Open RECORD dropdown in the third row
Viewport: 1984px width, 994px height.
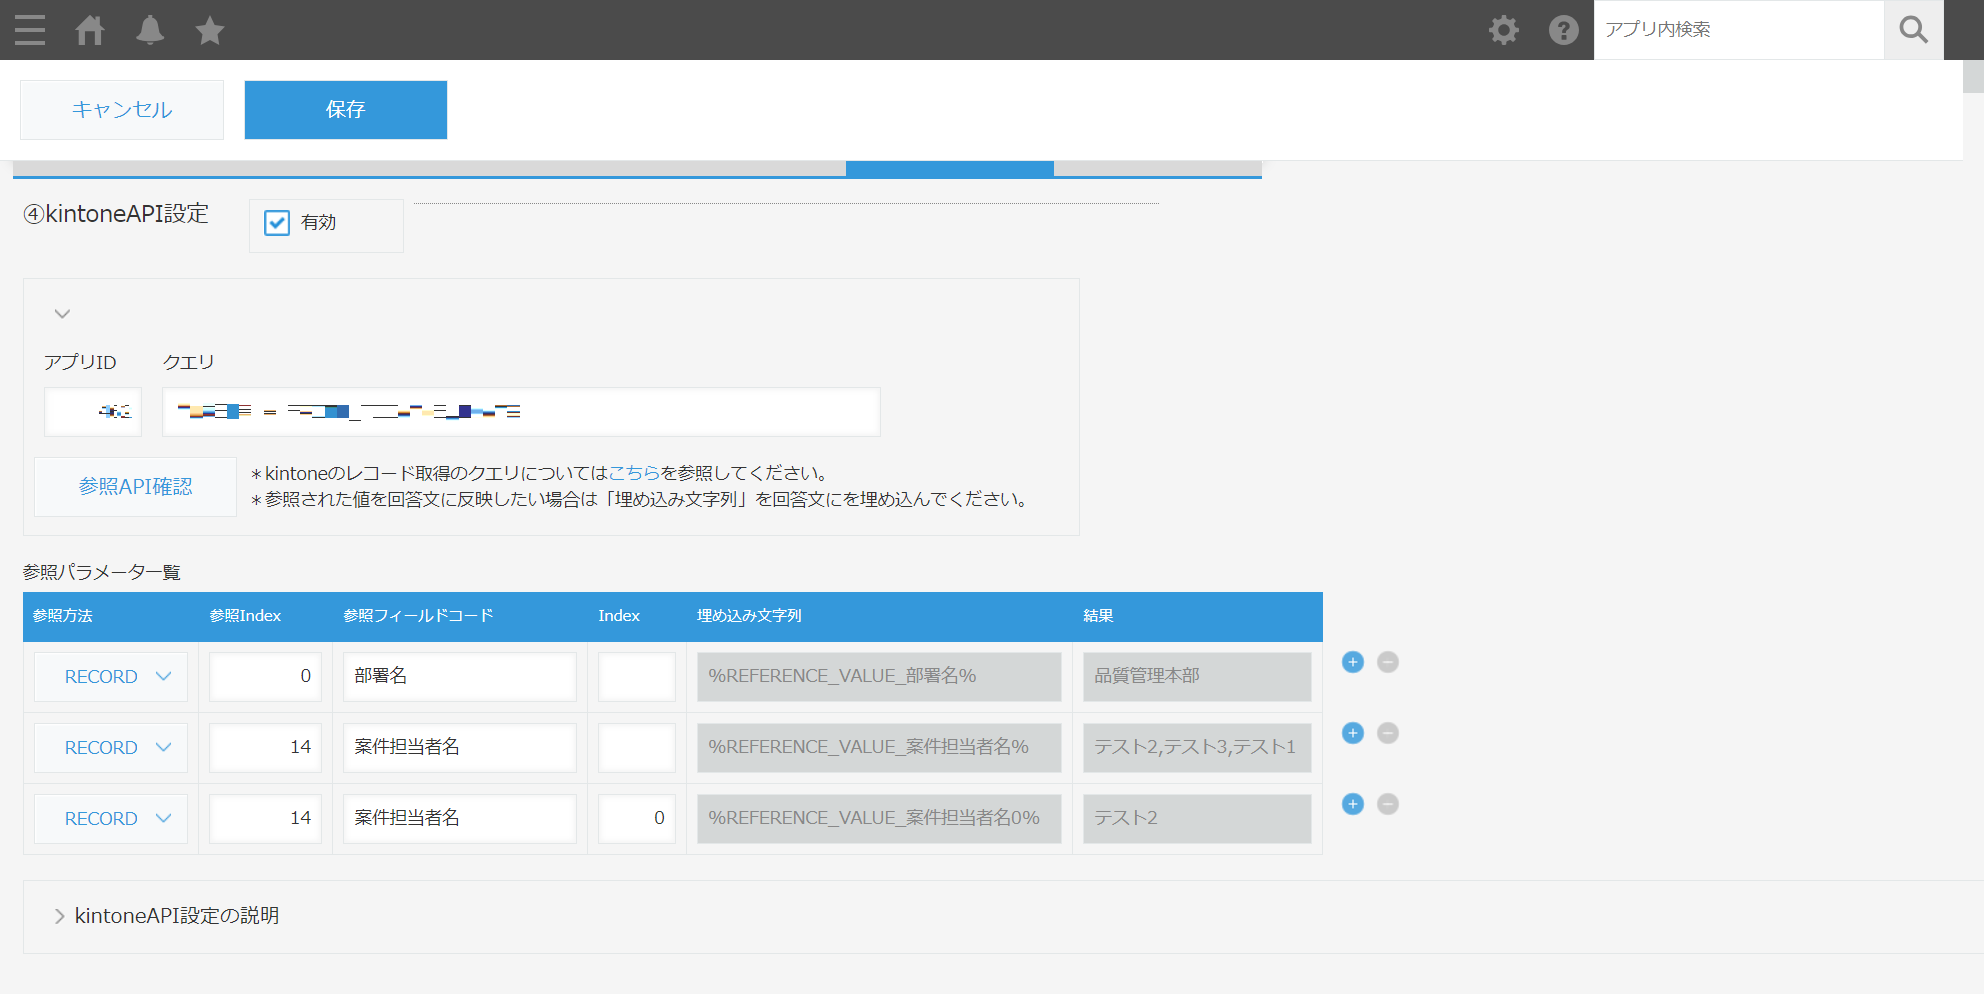click(x=111, y=819)
